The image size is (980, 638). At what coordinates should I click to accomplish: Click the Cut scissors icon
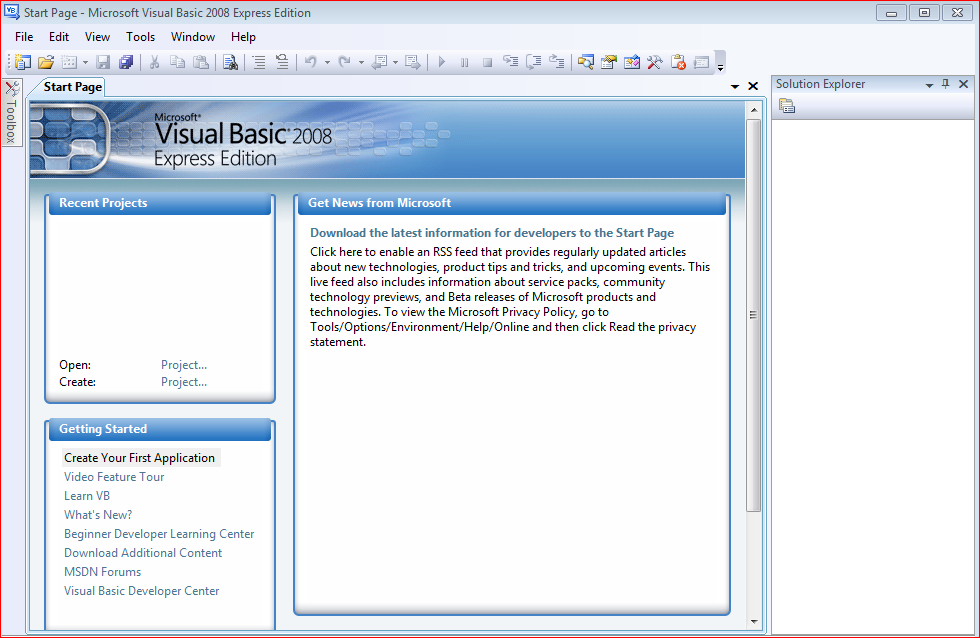coord(154,62)
